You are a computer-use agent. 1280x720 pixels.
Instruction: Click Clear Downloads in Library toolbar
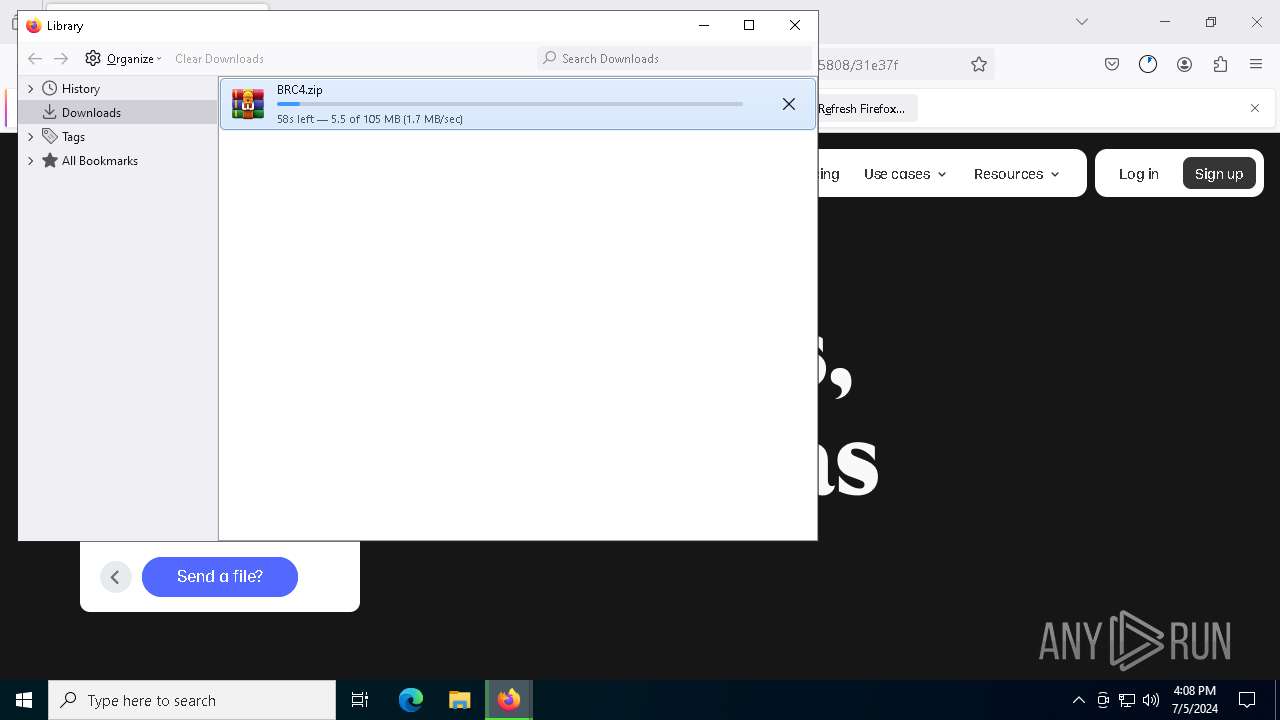point(219,59)
